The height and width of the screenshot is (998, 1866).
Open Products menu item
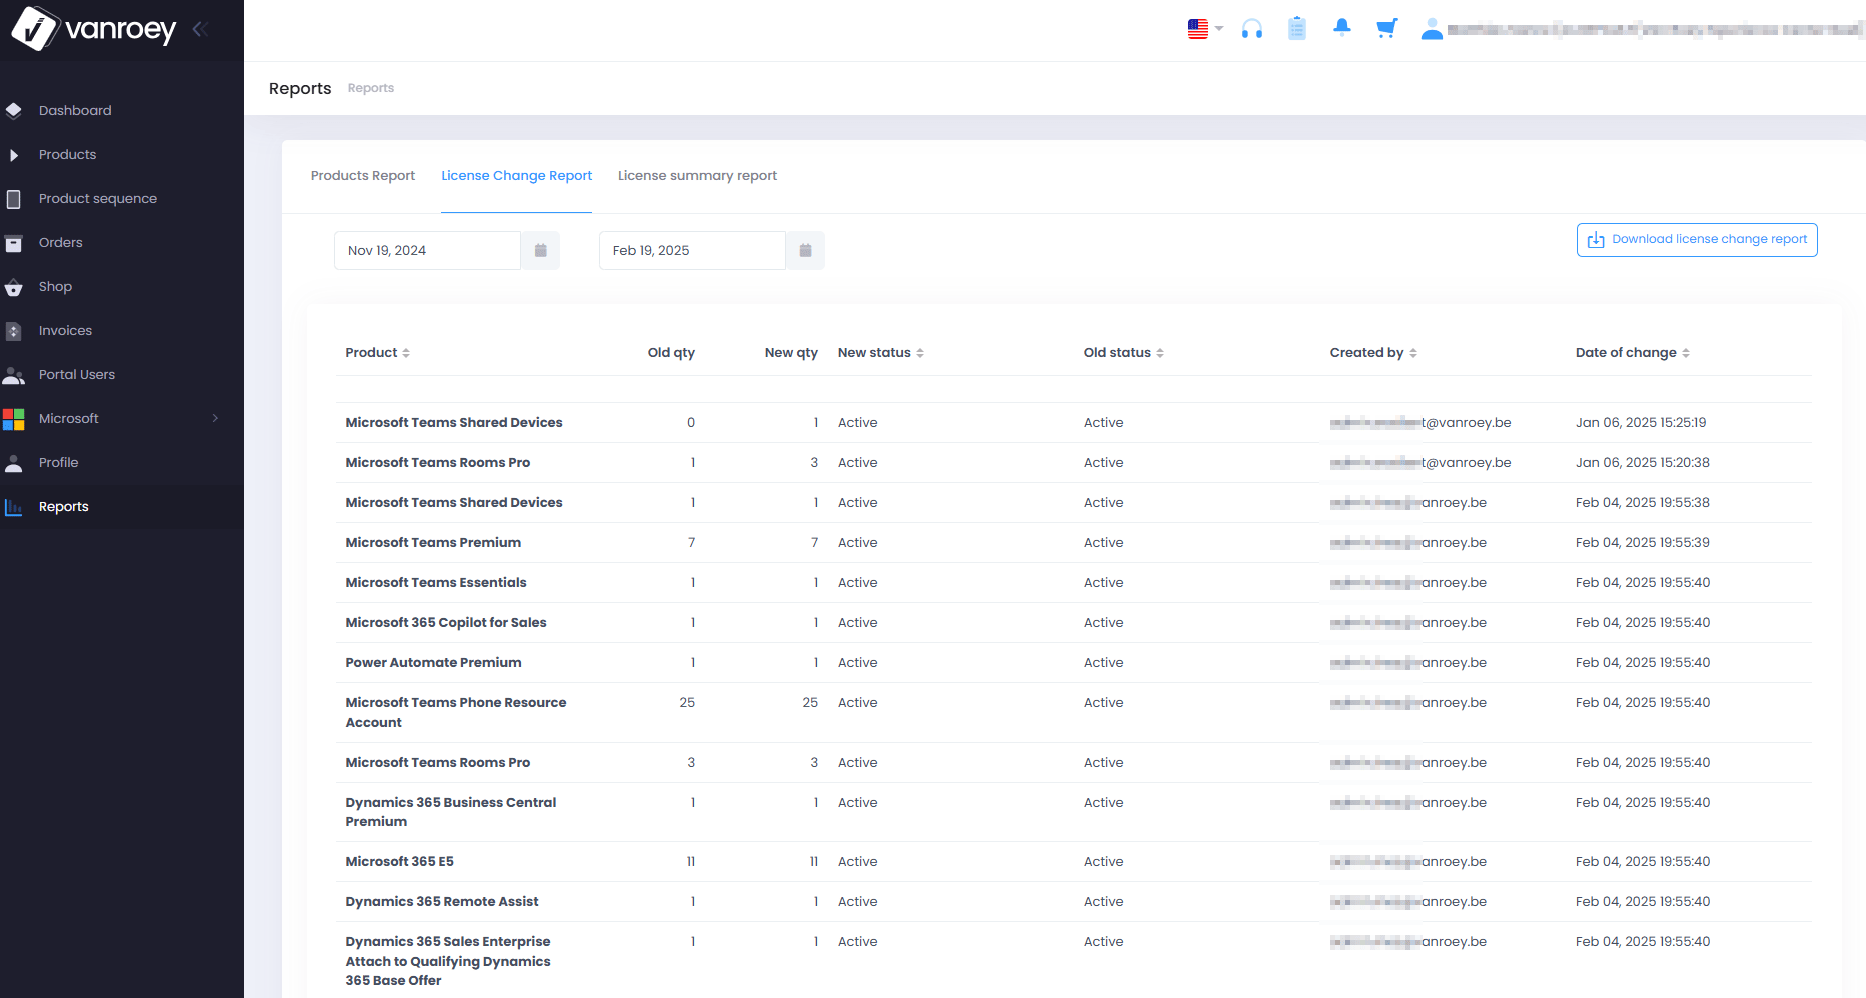tap(67, 154)
